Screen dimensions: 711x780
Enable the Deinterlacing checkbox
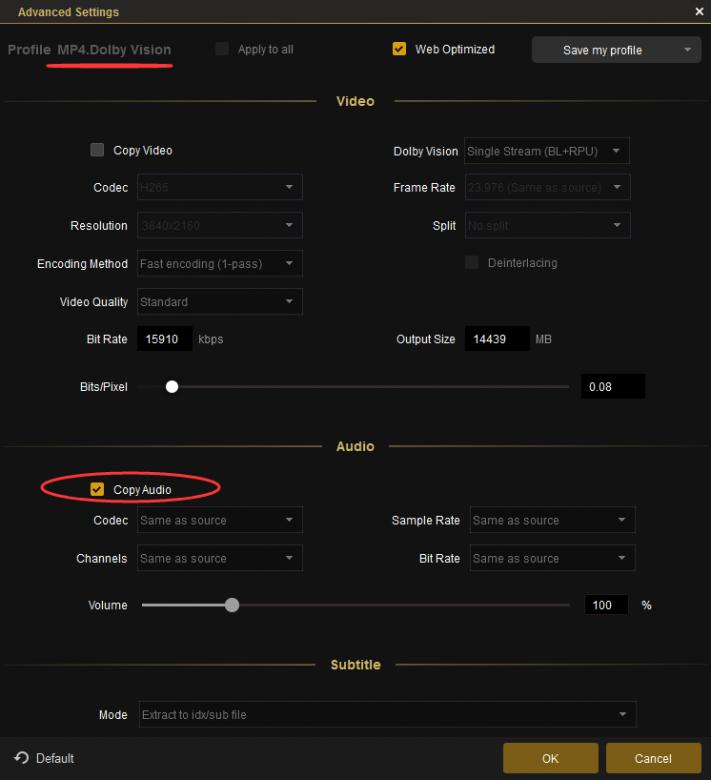pos(472,263)
